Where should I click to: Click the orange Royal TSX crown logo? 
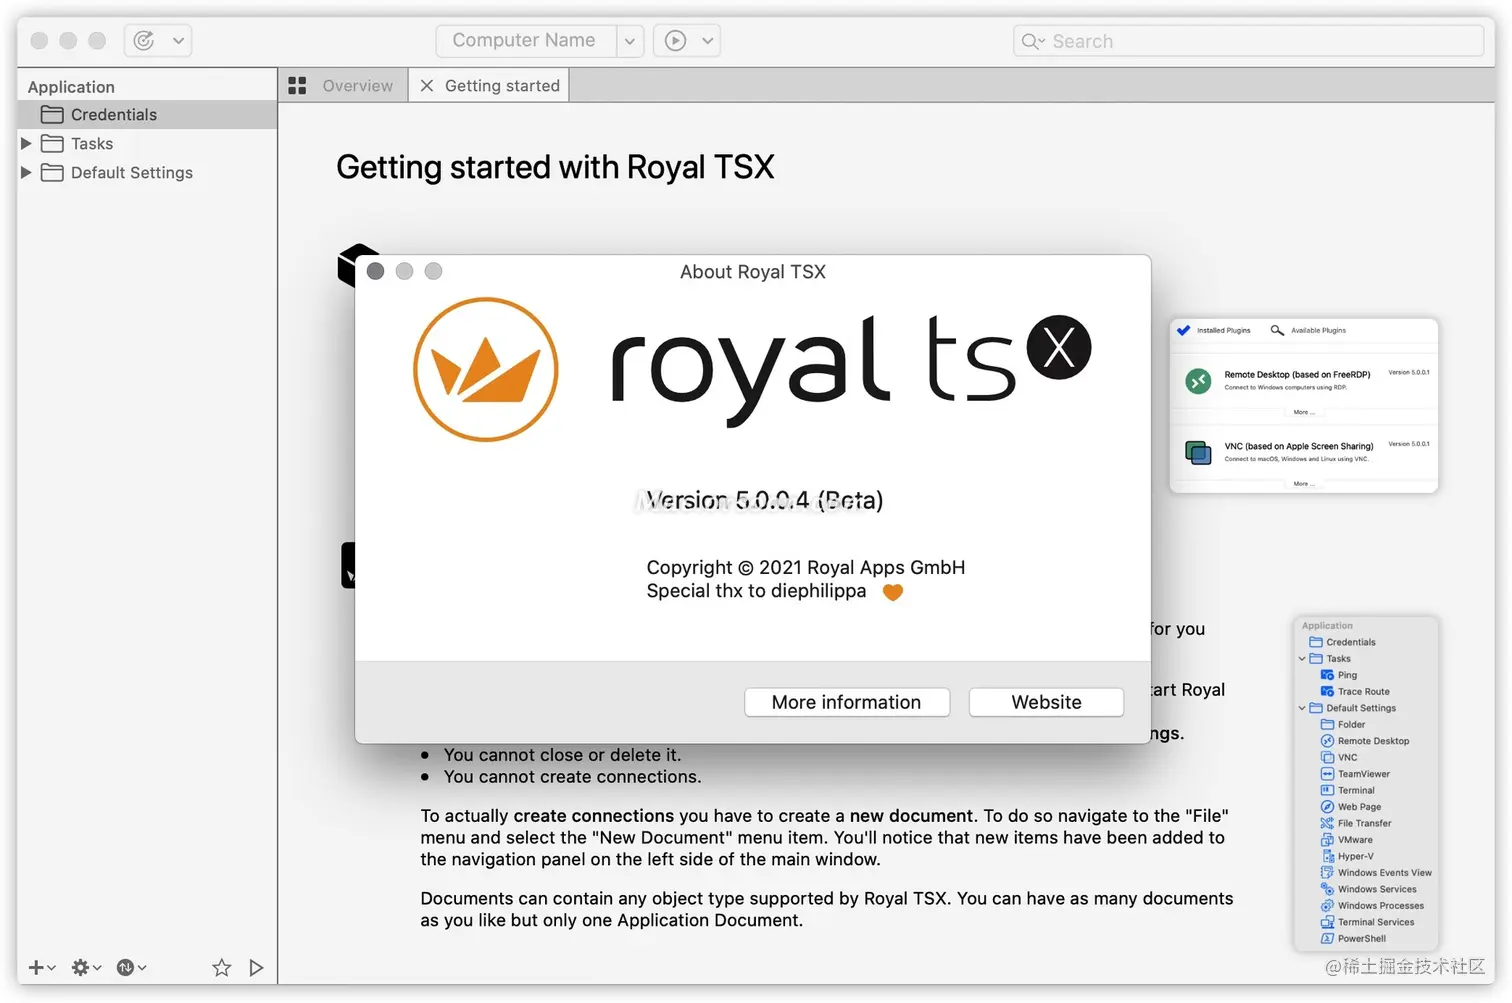click(486, 369)
